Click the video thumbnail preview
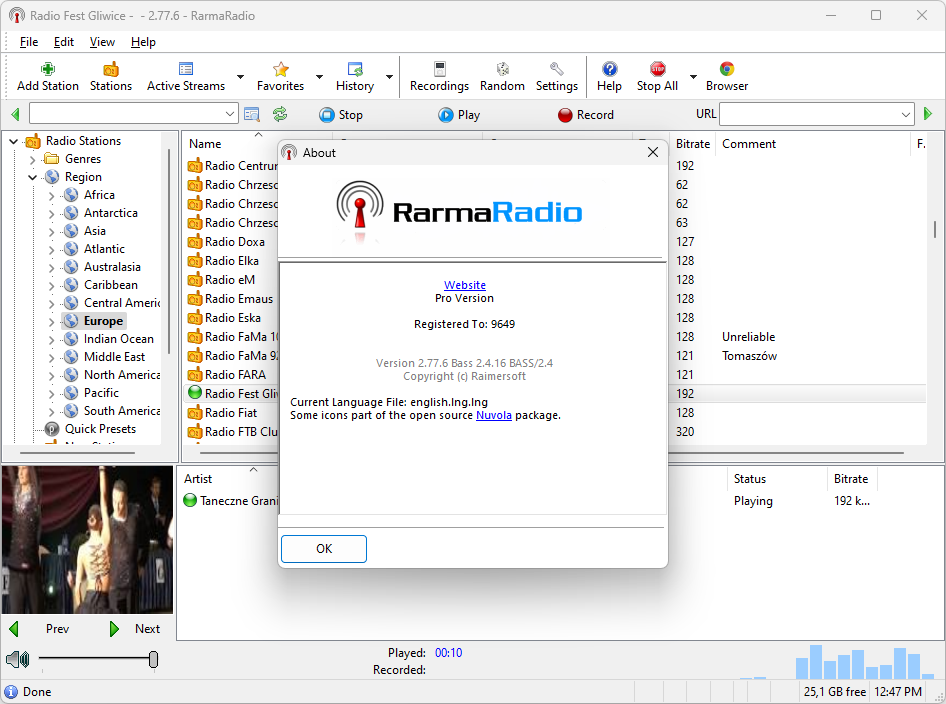The width and height of the screenshot is (946, 704). tap(87, 540)
